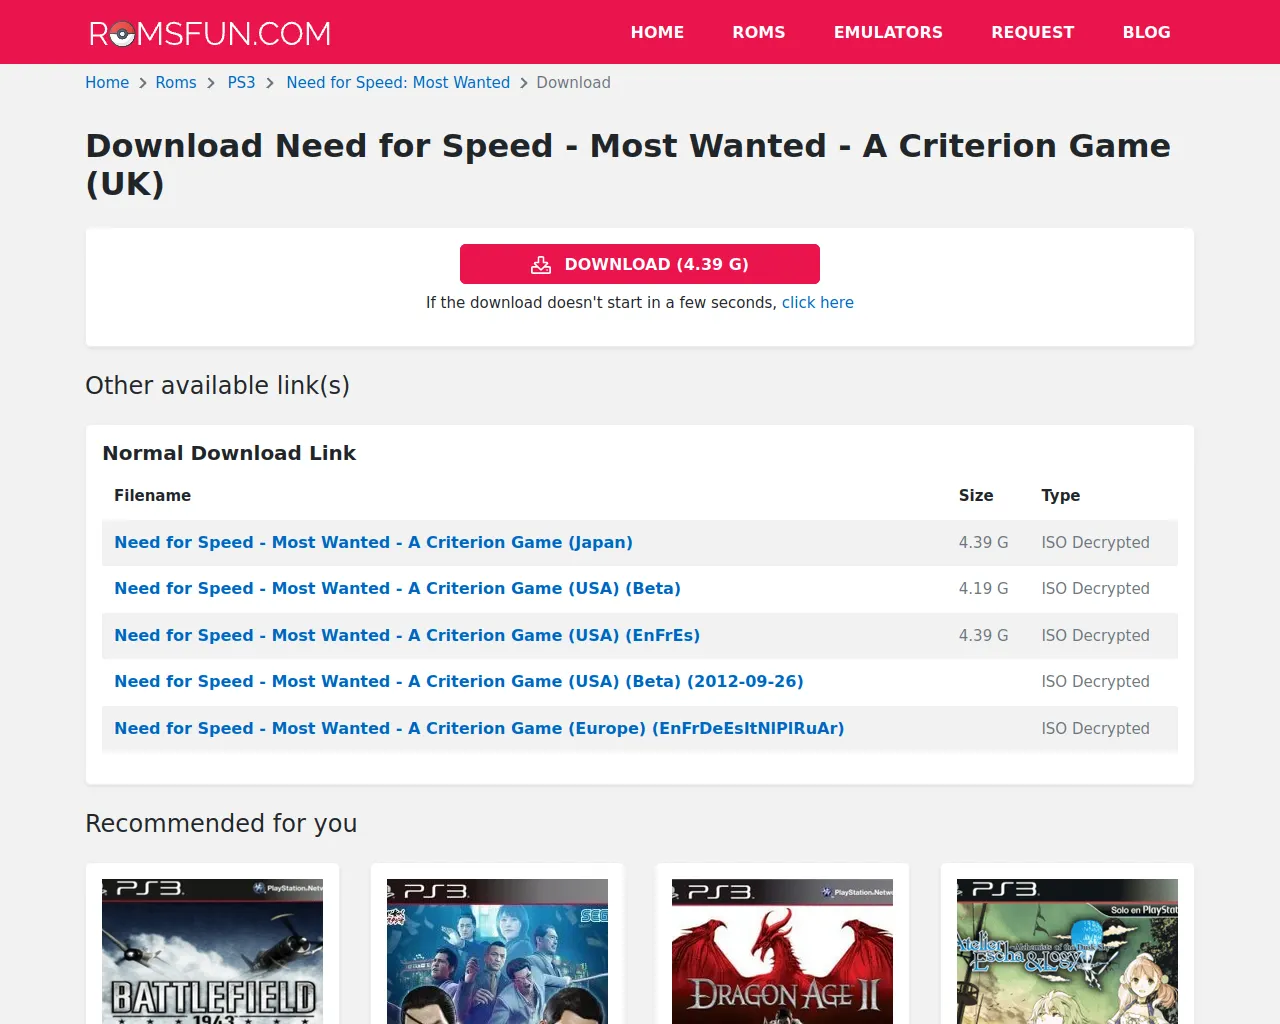Open the Battlefield 1943 cover thumbnail
This screenshot has width=1280, height=1024.
[x=212, y=951]
